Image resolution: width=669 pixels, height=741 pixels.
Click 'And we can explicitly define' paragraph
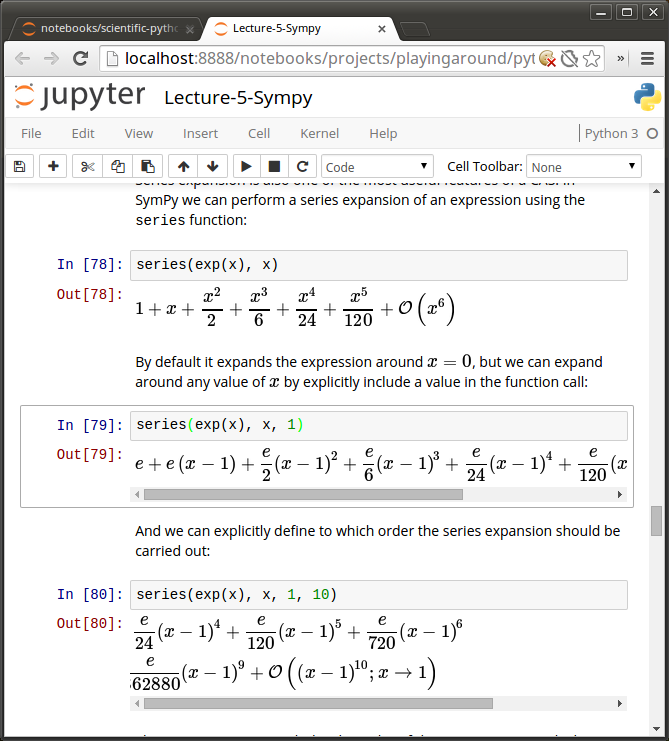coord(377,541)
